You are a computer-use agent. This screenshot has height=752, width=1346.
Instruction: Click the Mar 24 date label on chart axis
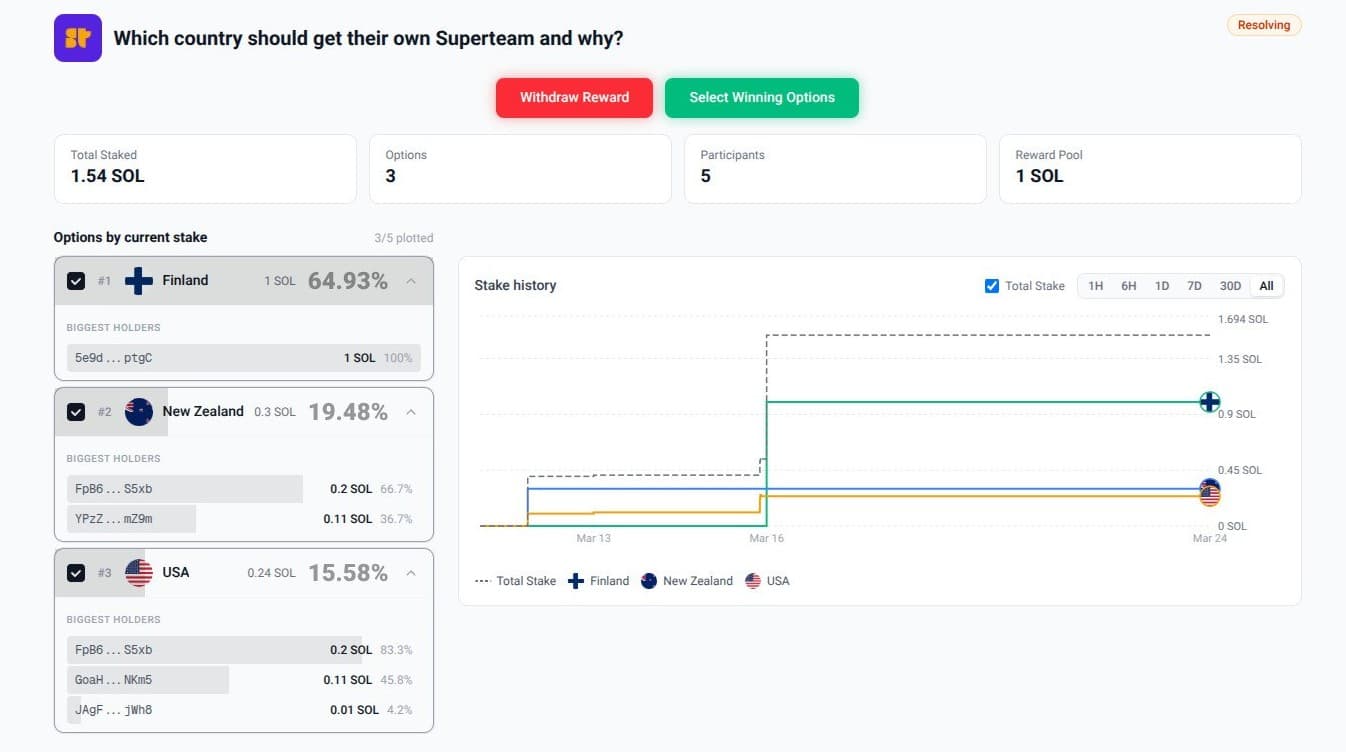pos(1209,539)
